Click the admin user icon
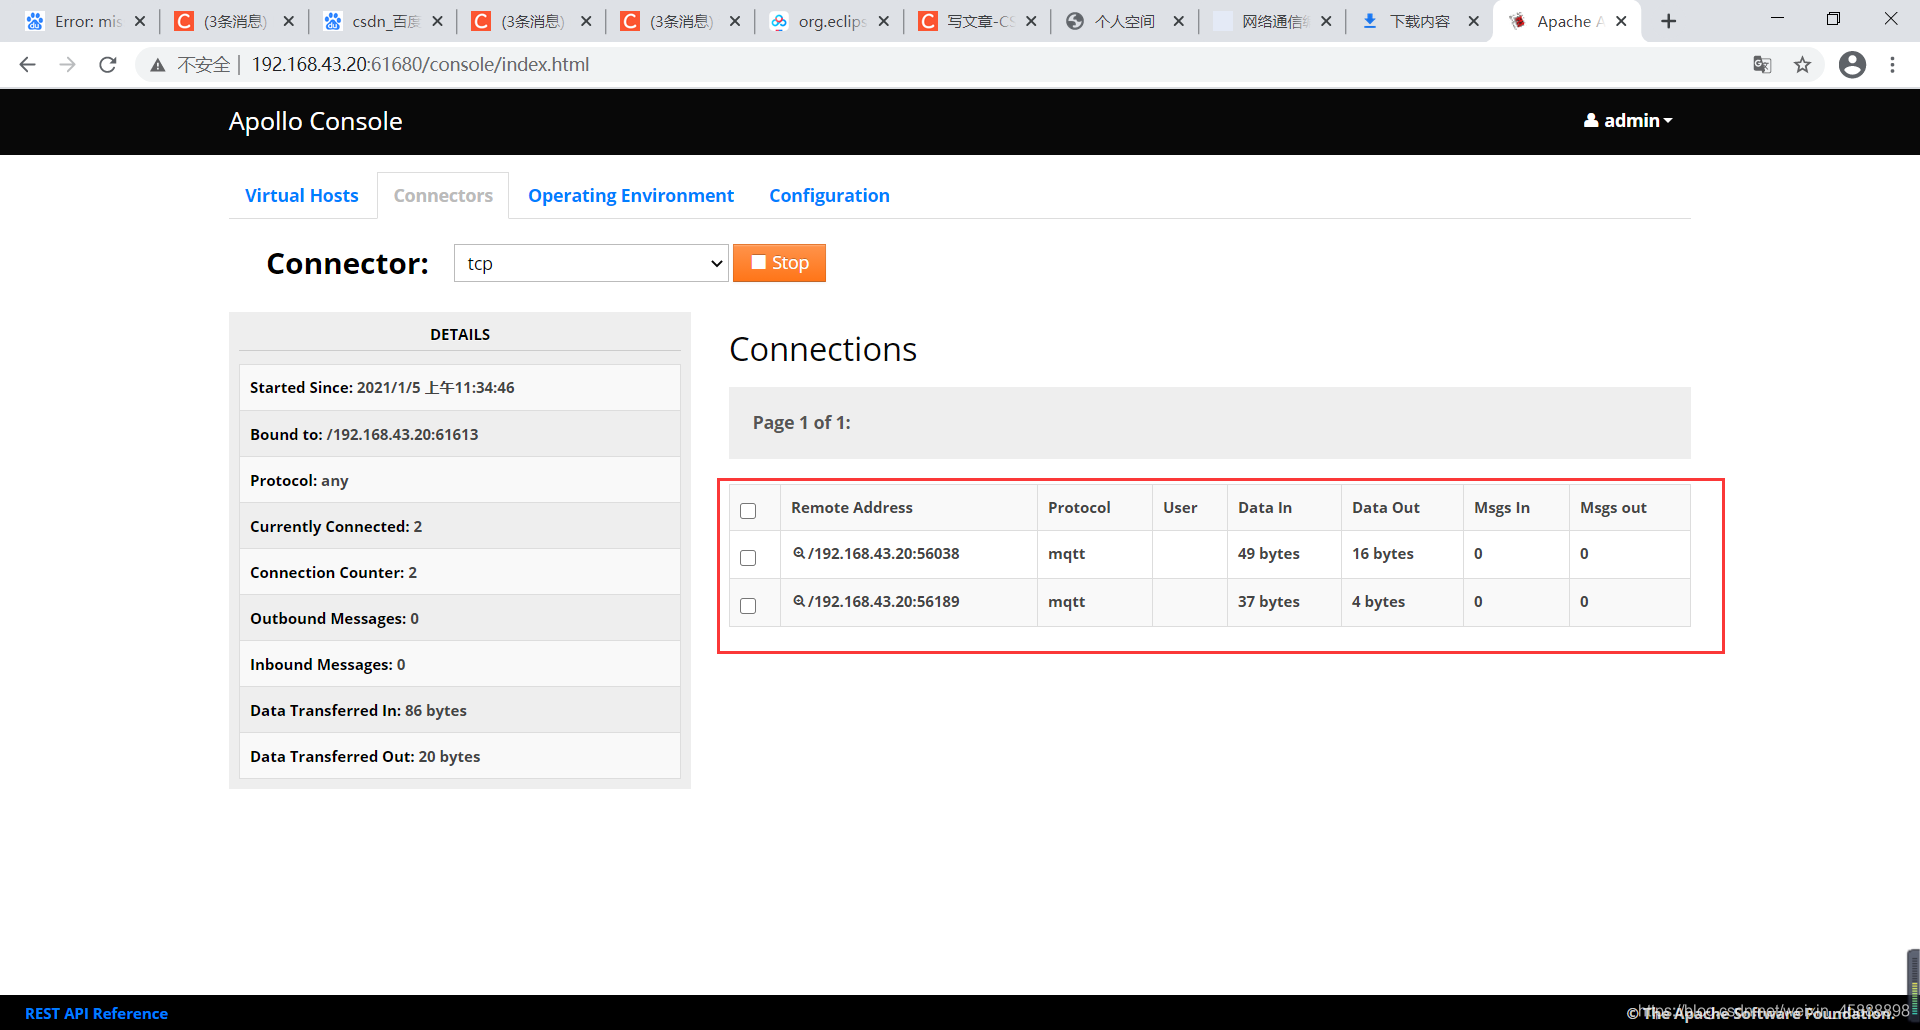Image resolution: width=1920 pixels, height=1030 pixels. [x=1591, y=120]
